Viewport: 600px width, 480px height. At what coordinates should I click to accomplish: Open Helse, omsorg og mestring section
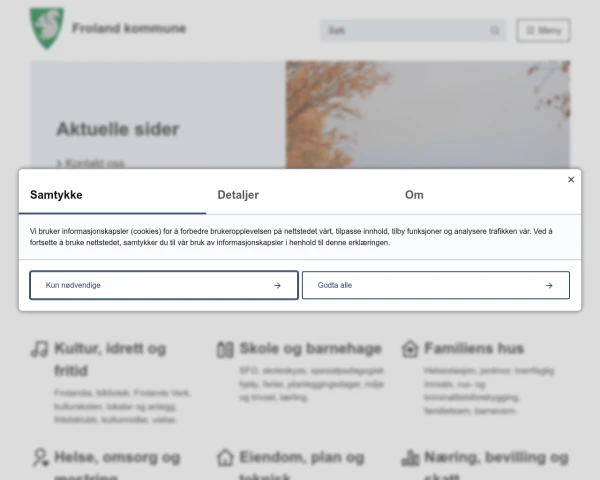click(117, 464)
